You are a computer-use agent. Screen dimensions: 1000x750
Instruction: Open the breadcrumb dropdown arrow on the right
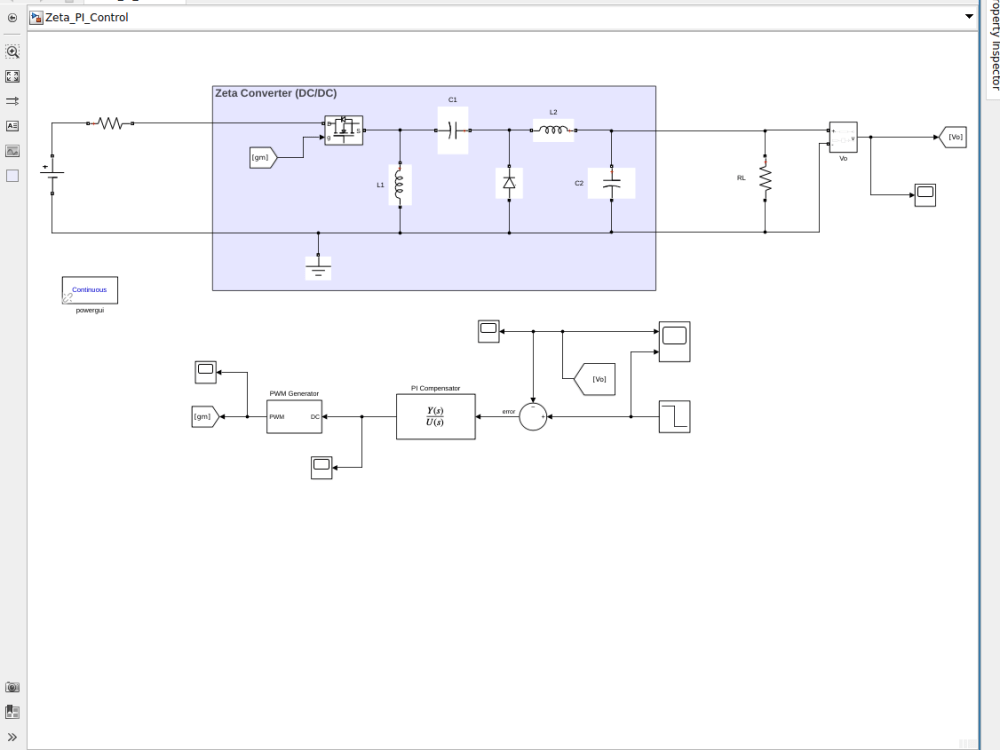tap(967, 17)
